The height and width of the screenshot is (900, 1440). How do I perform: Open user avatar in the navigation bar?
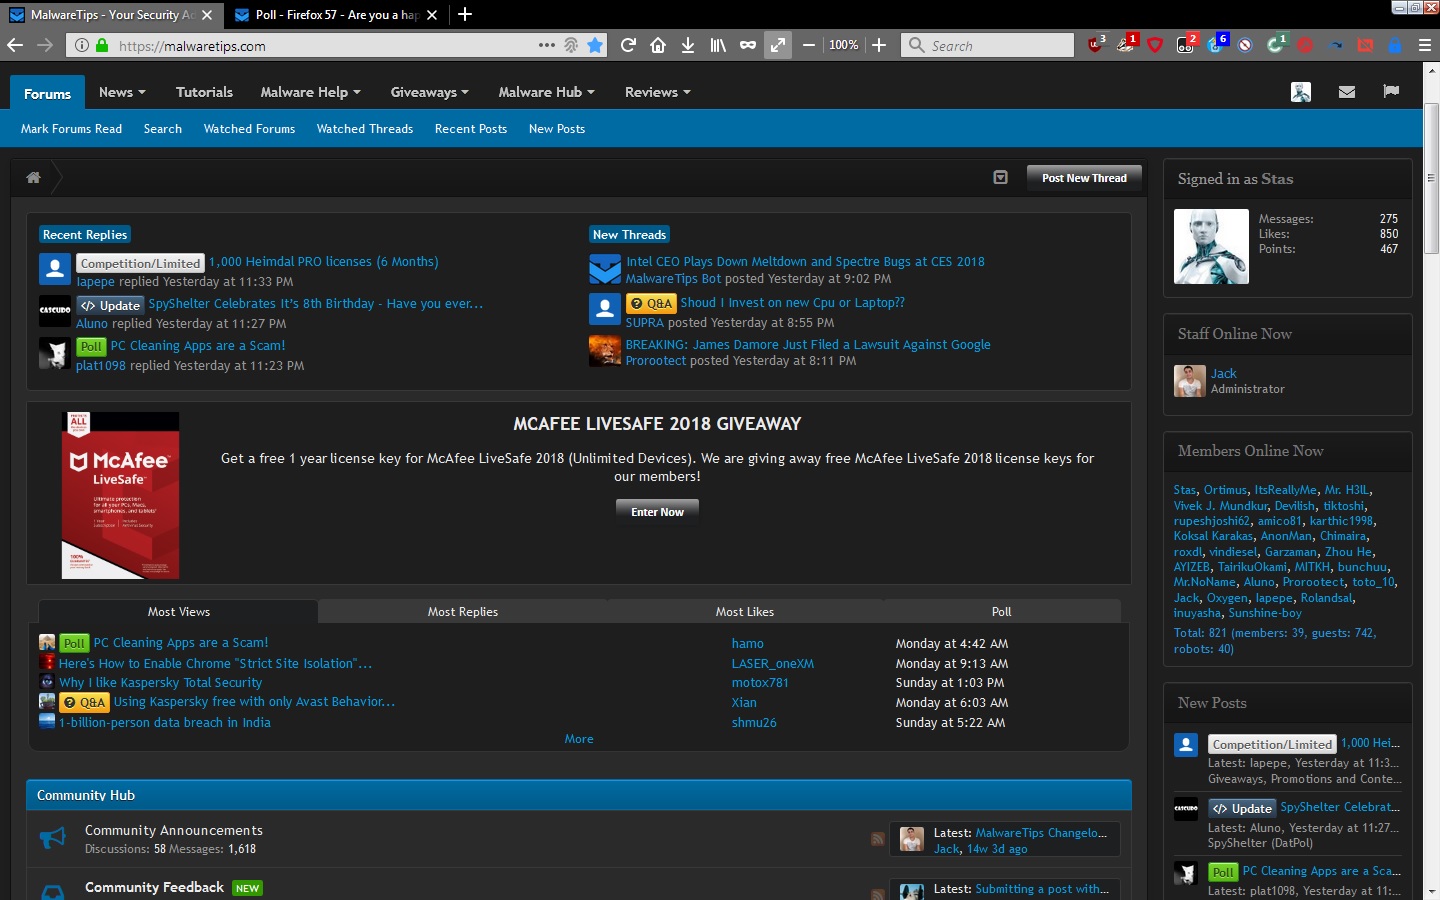coord(1301,92)
